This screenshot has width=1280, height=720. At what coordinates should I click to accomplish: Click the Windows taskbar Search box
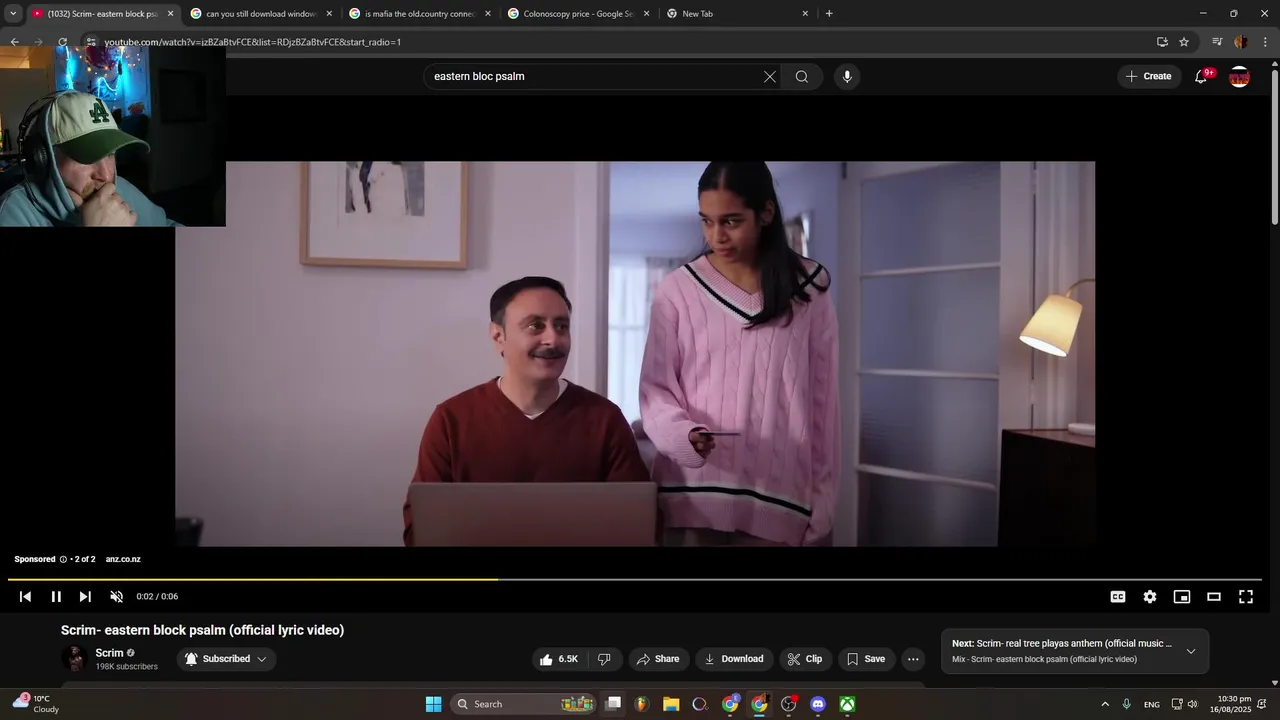523,704
